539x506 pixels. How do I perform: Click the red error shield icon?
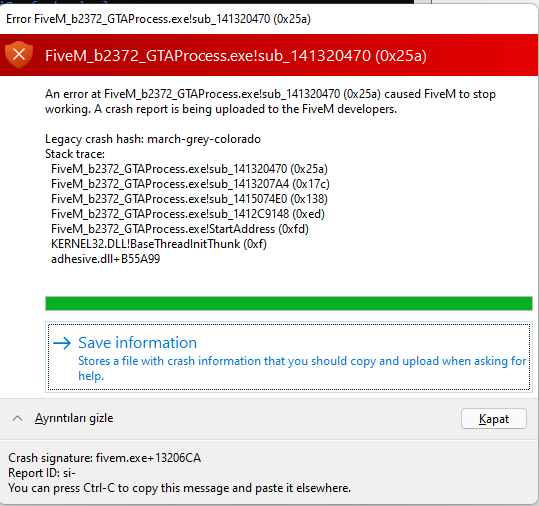click(x=19, y=55)
